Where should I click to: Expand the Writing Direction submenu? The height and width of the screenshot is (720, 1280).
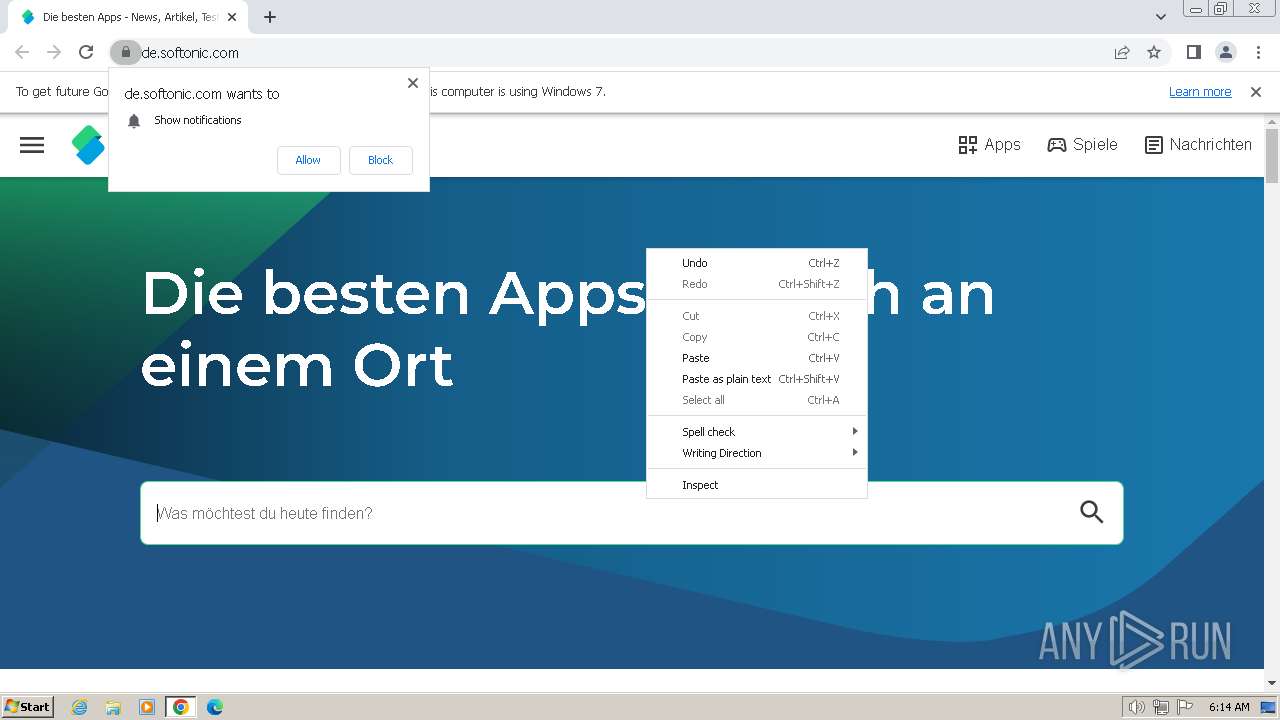[757, 453]
